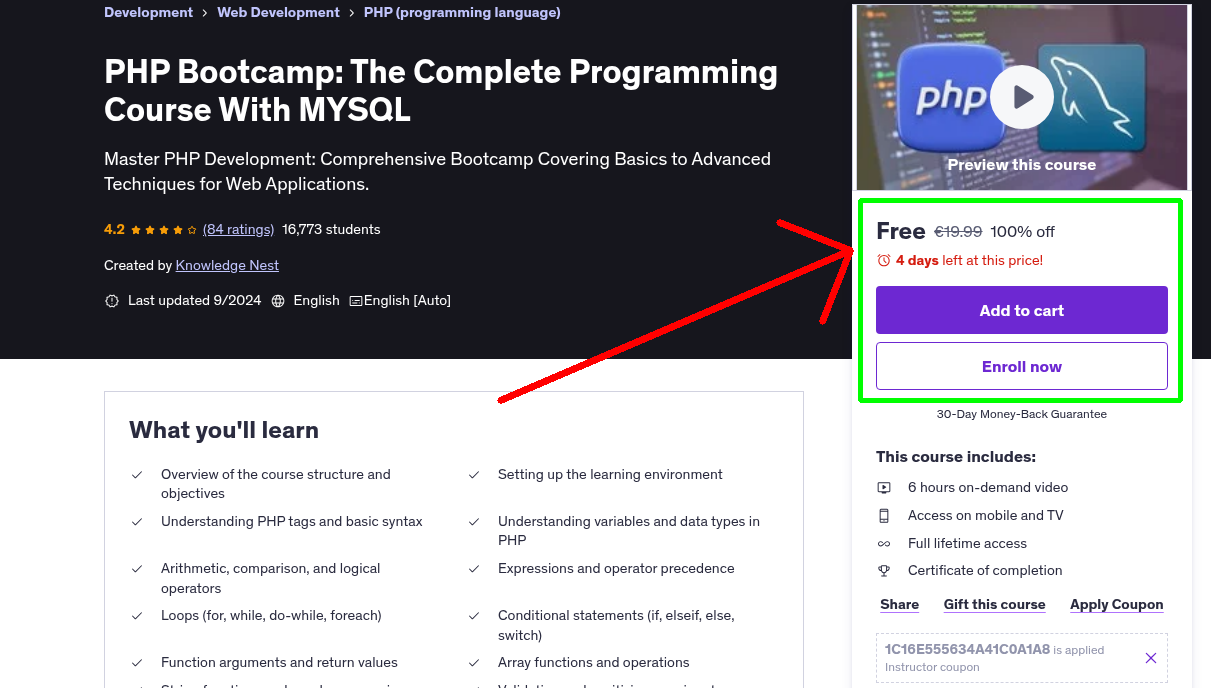Screen dimensions: 1211x688
Task: Click the star rating icons
Action: click(x=164, y=230)
